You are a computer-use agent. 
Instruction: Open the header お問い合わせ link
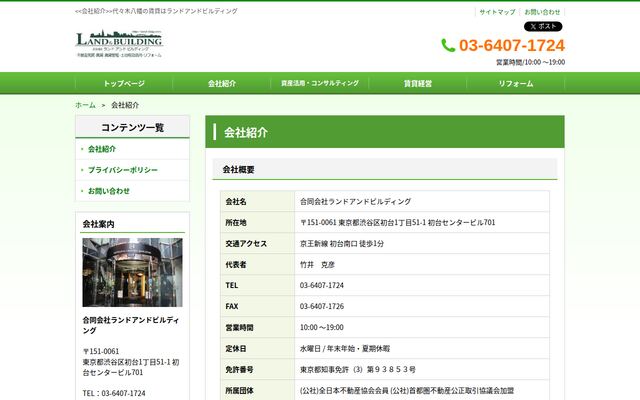pyautogui.click(x=542, y=12)
